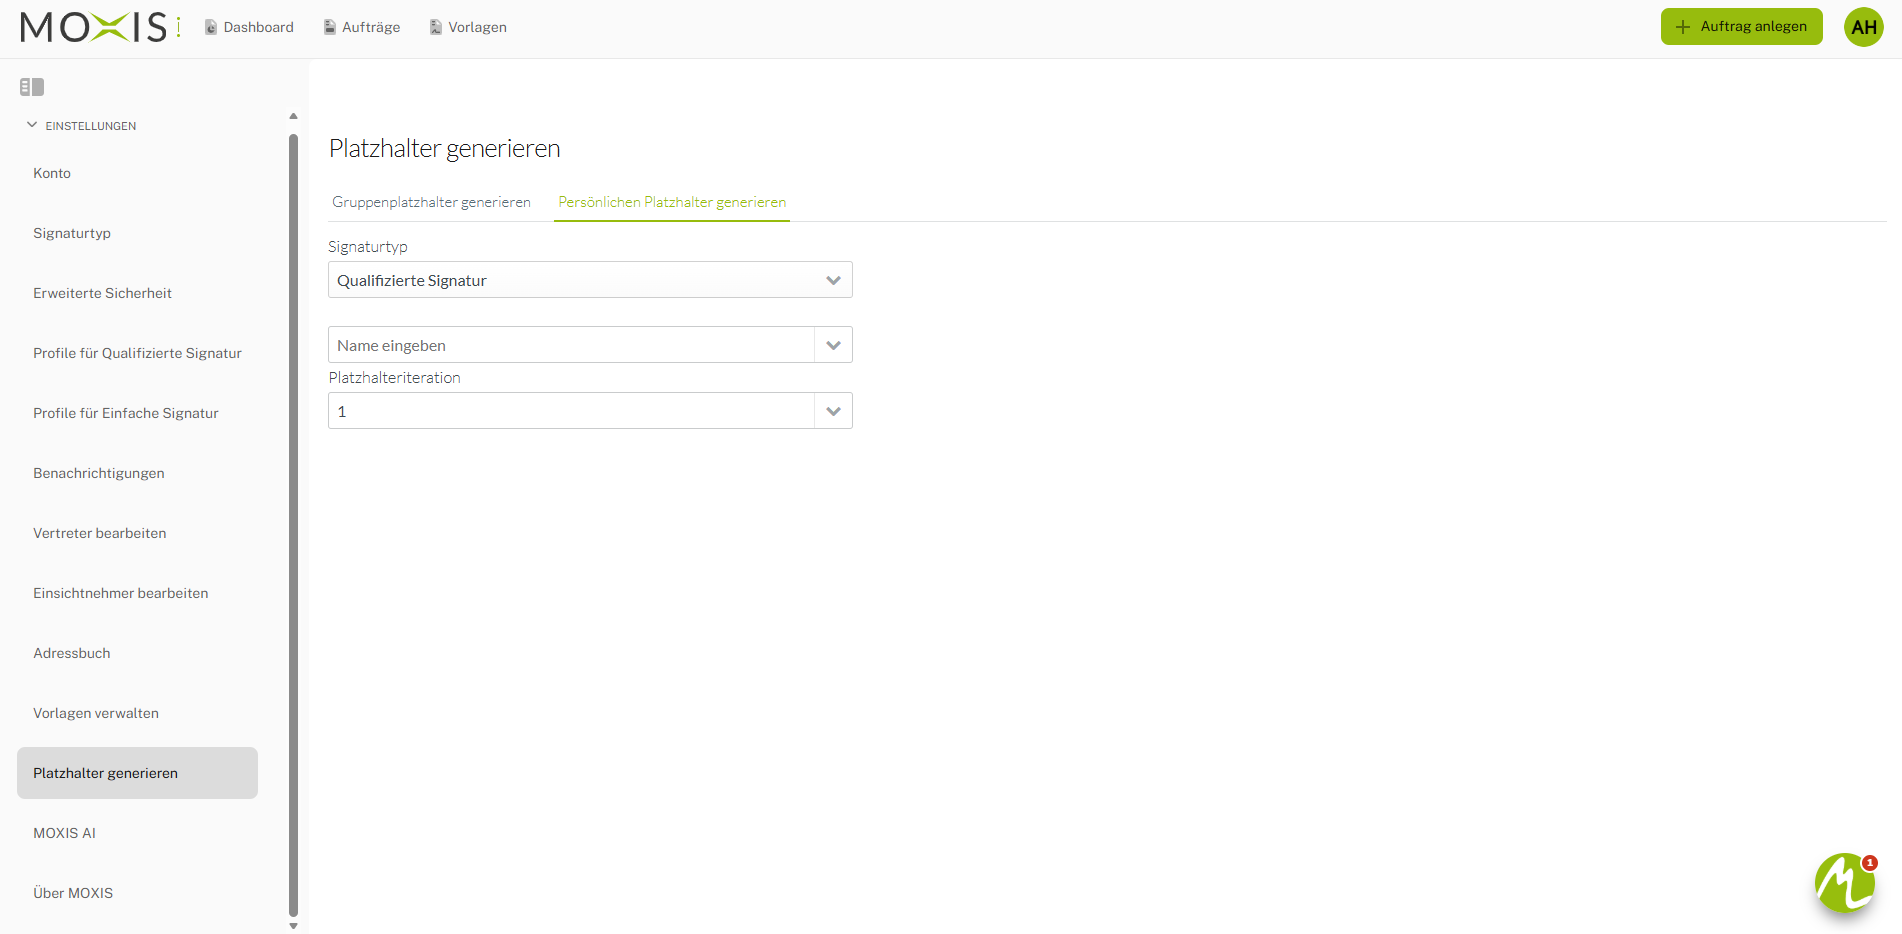
Task: Expand the Platzhalteriteration dropdown arrow
Action: click(834, 411)
